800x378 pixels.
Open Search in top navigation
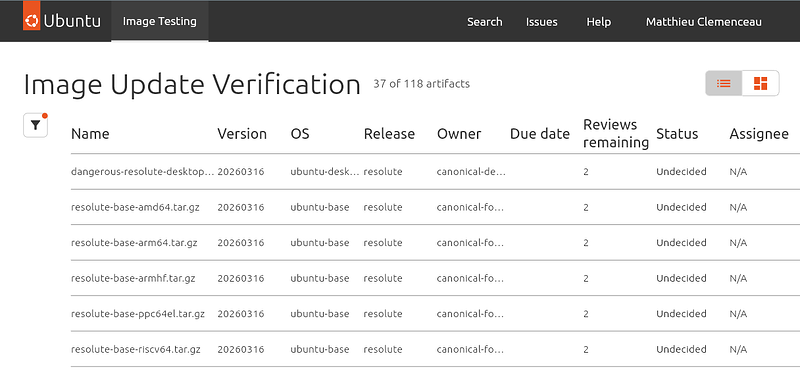tap(485, 22)
